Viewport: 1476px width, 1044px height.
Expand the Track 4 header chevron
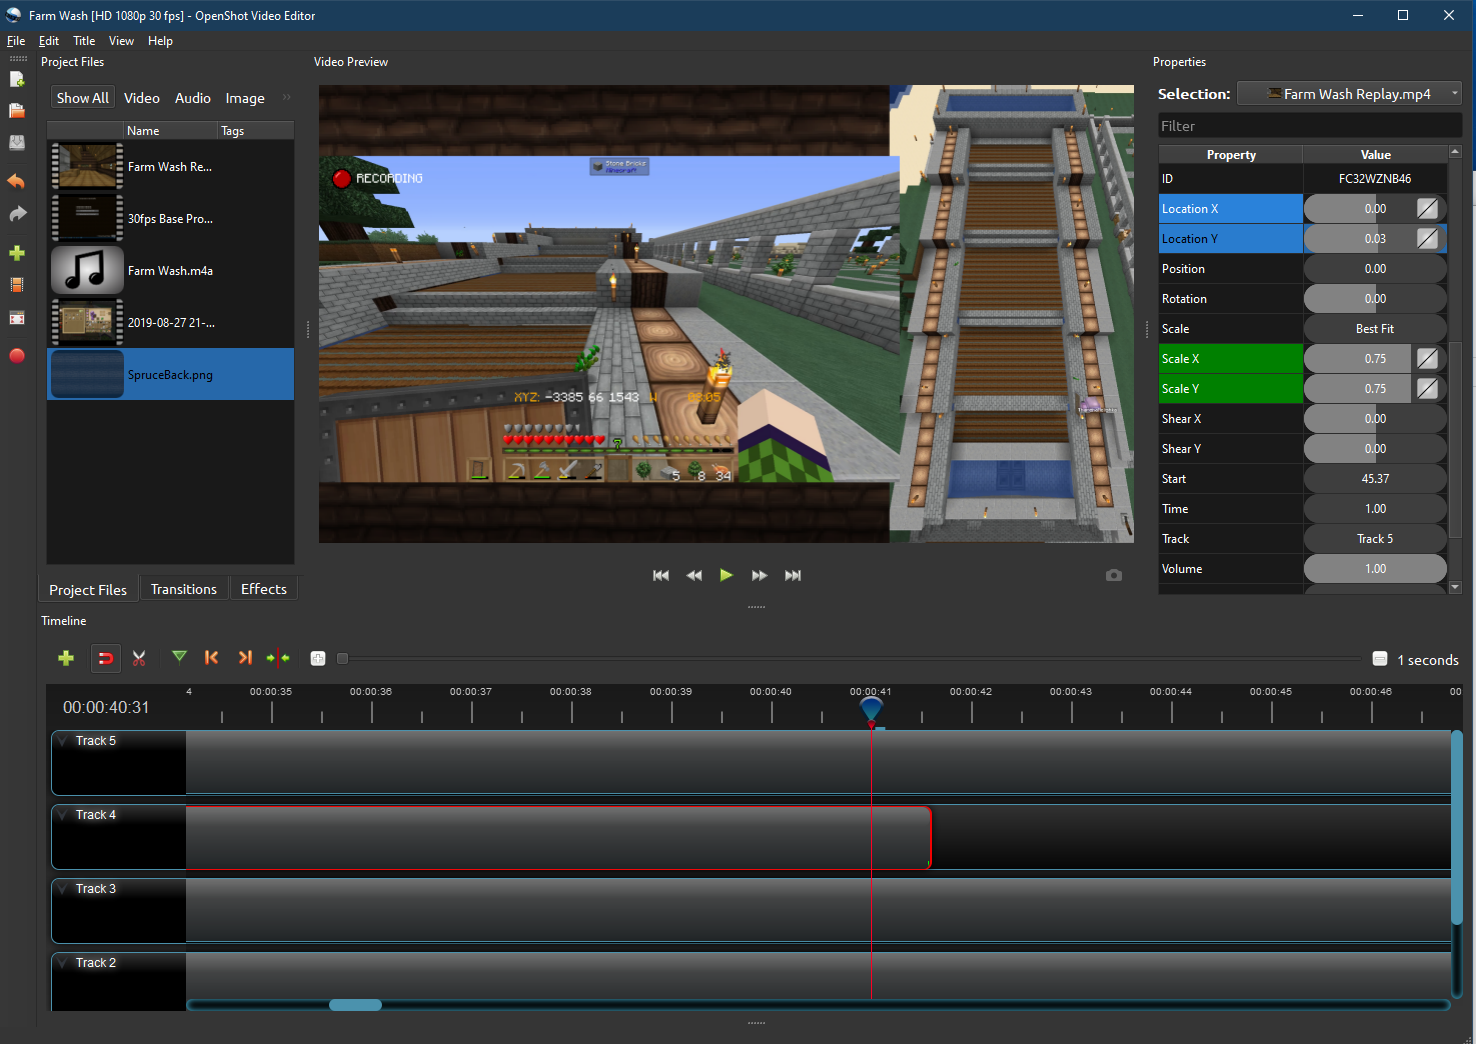pos(63,815)
